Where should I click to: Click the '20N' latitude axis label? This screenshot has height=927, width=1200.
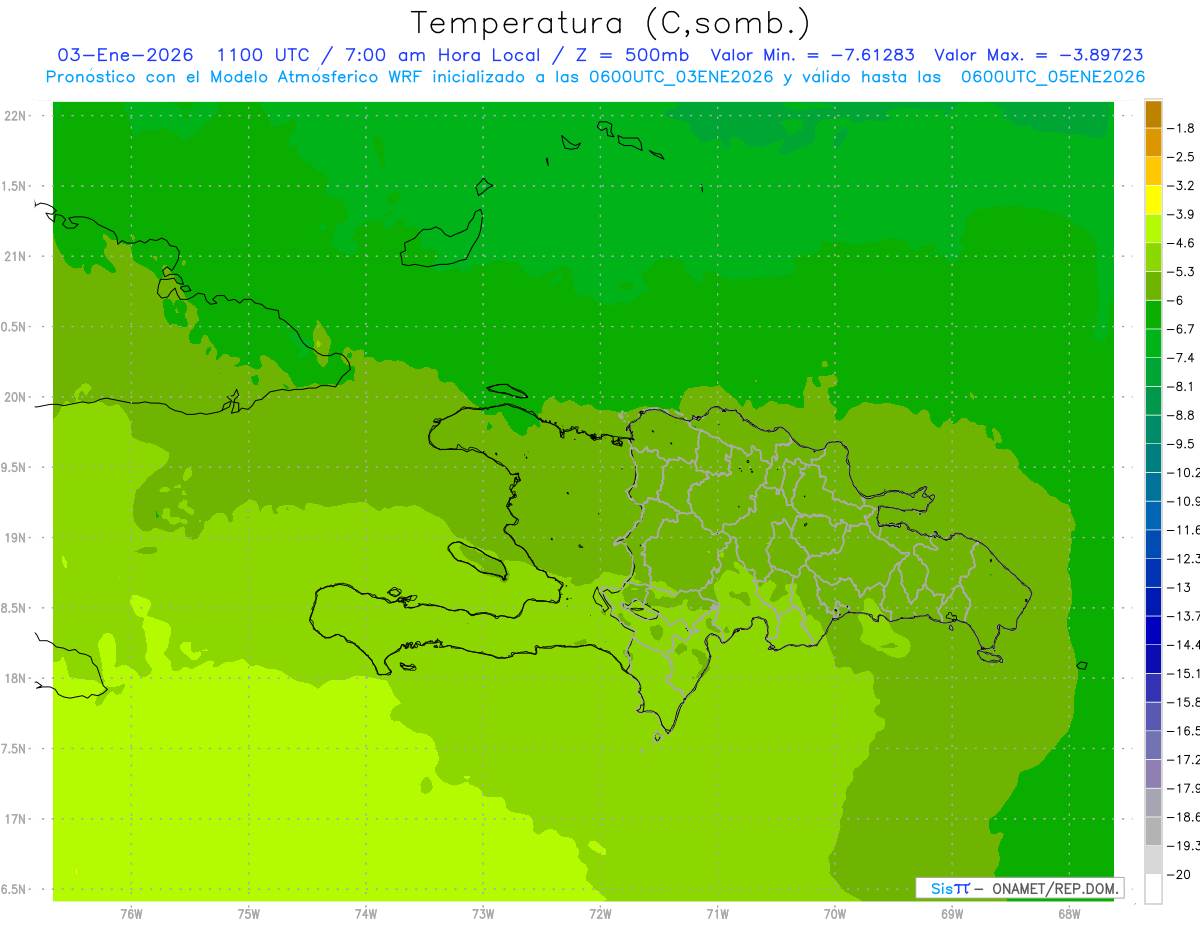click(x=16, y=398)
